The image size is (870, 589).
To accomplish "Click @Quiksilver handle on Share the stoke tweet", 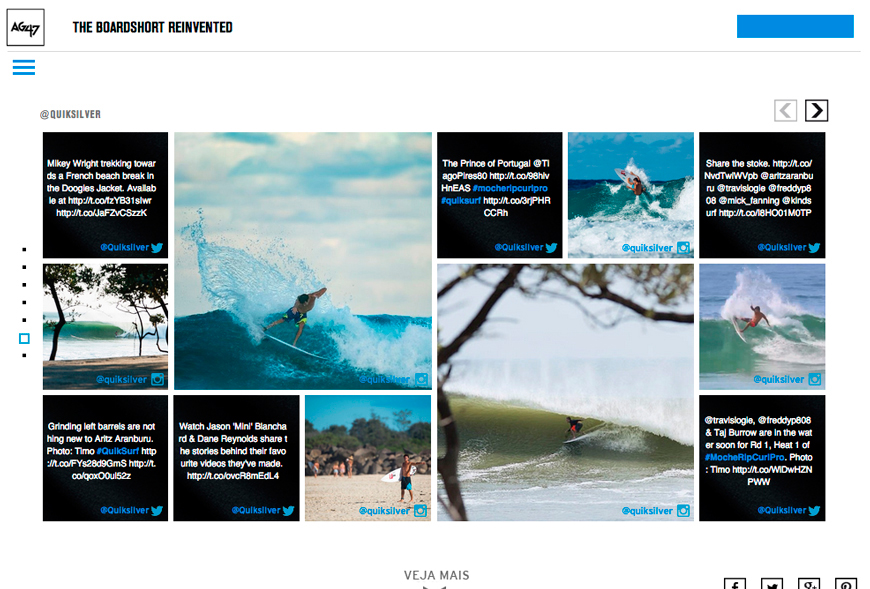I will tap(782, 248).
